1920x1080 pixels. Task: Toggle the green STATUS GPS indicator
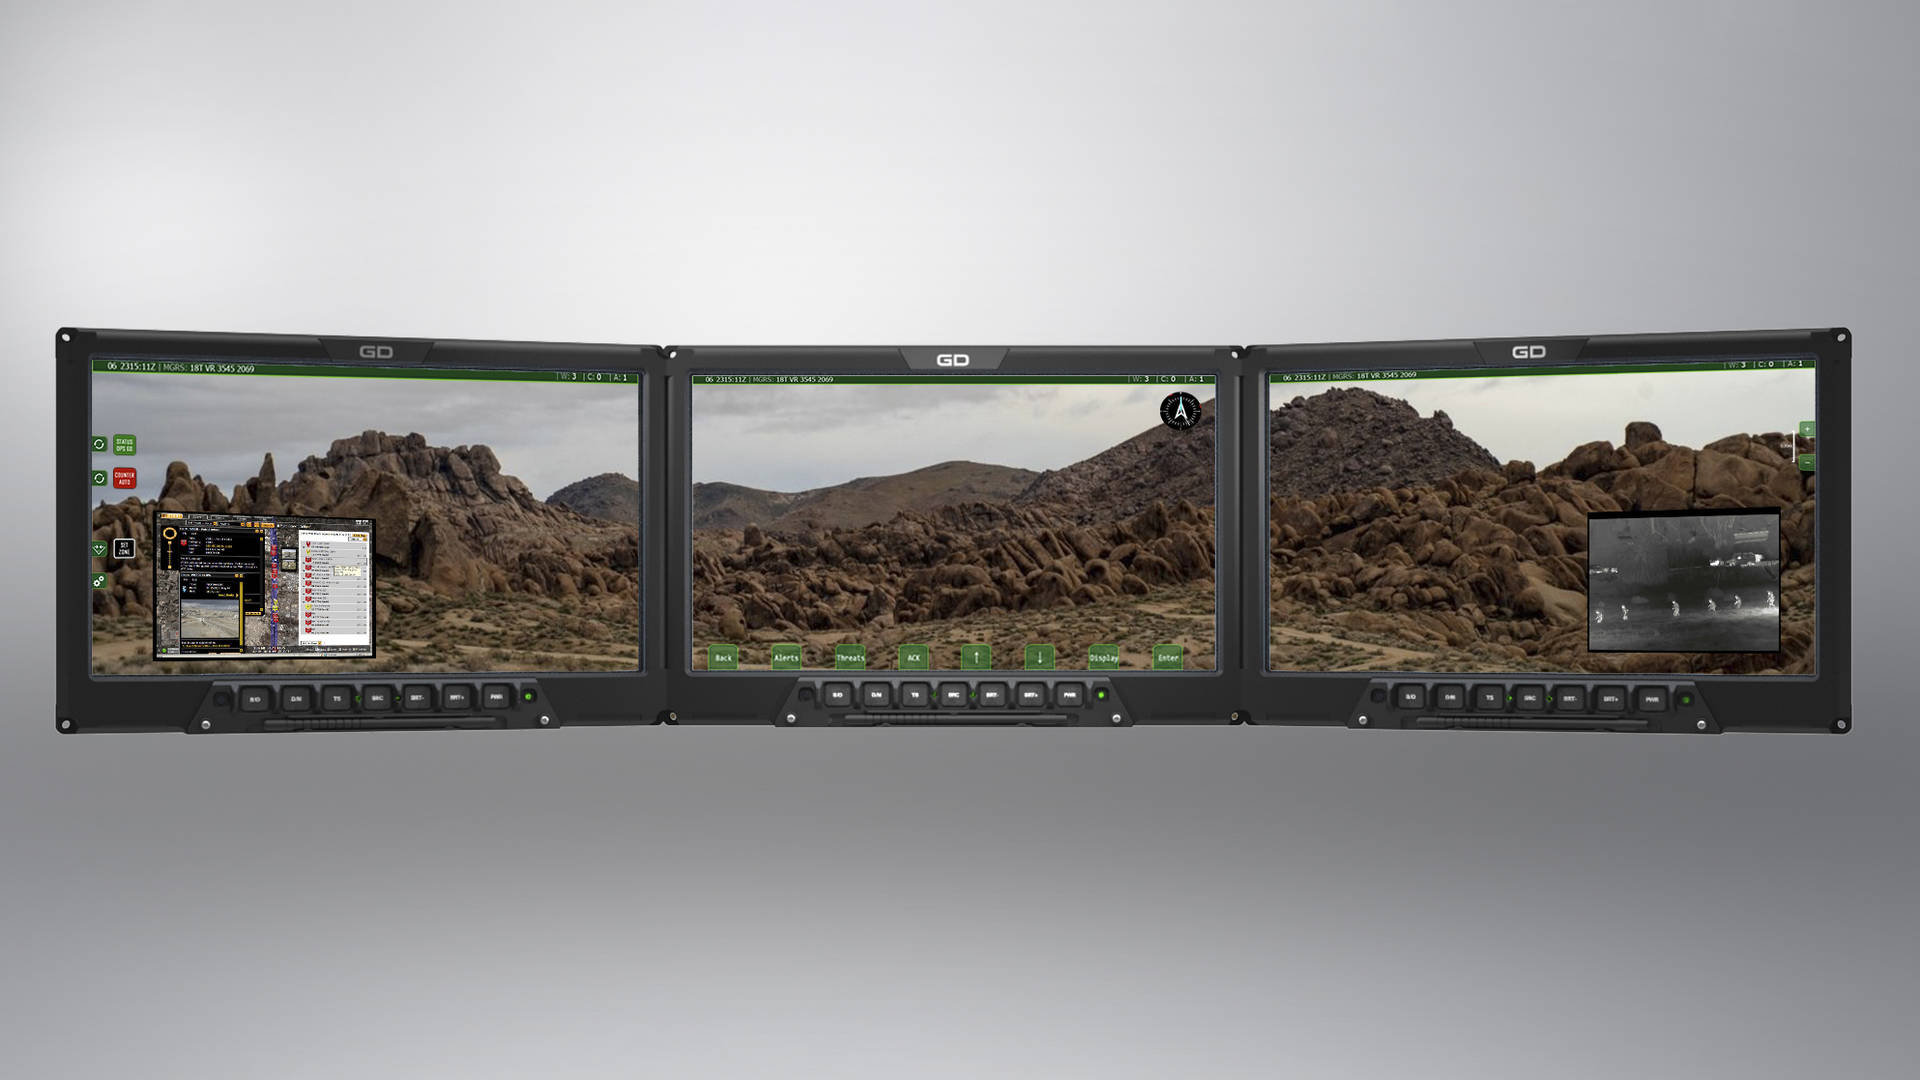[125, 444]
